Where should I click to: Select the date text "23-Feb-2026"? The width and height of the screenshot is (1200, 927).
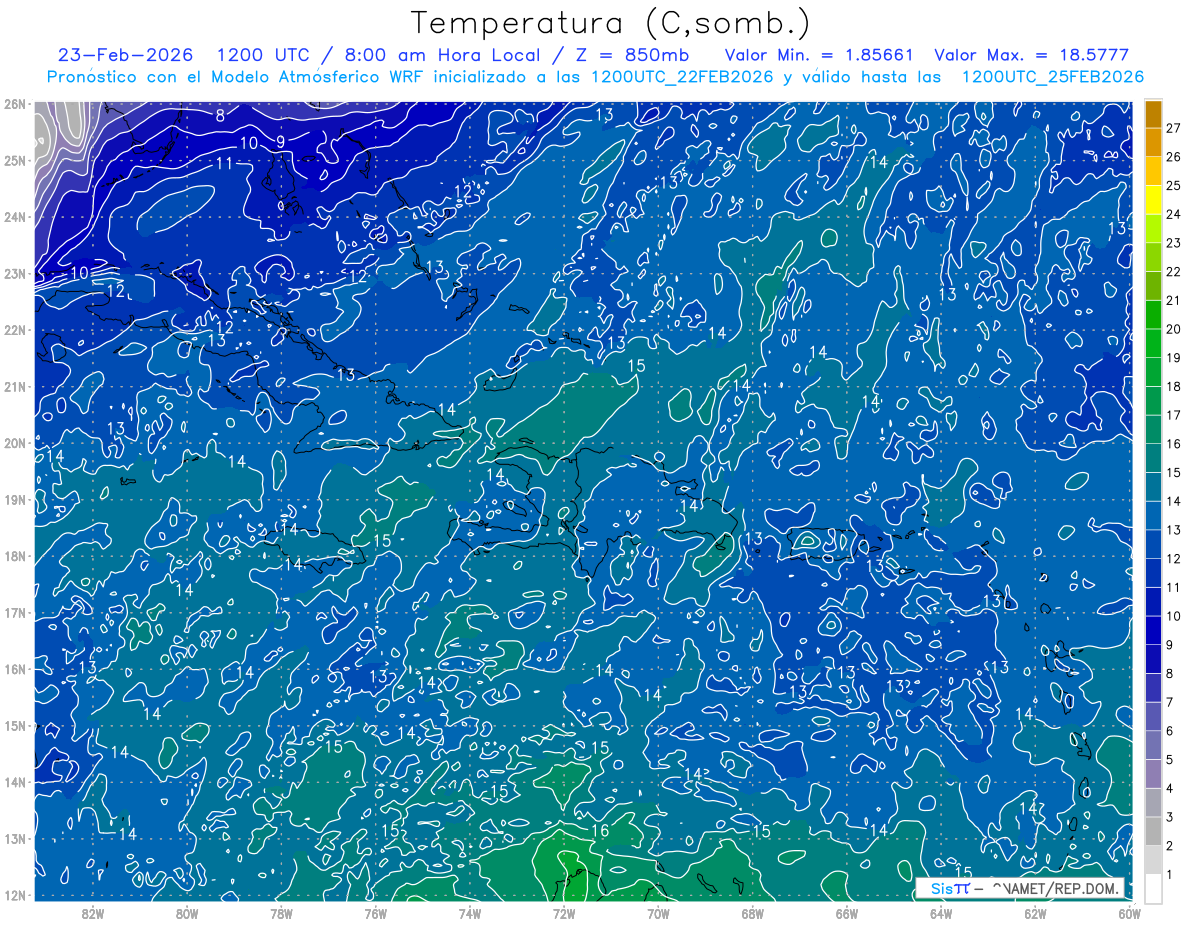[x=126, y=55]
